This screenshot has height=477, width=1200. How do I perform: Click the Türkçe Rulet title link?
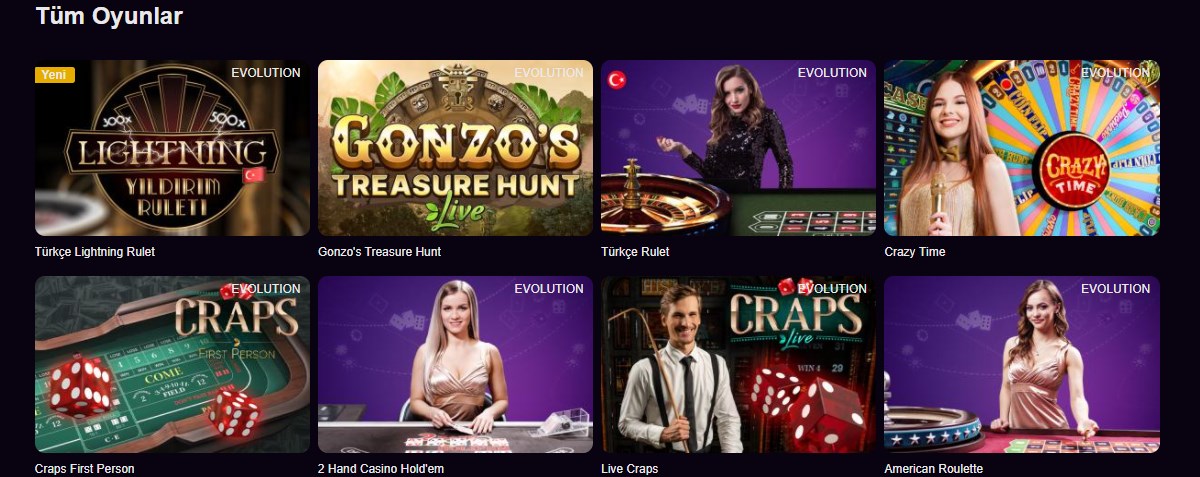point(635,252)
